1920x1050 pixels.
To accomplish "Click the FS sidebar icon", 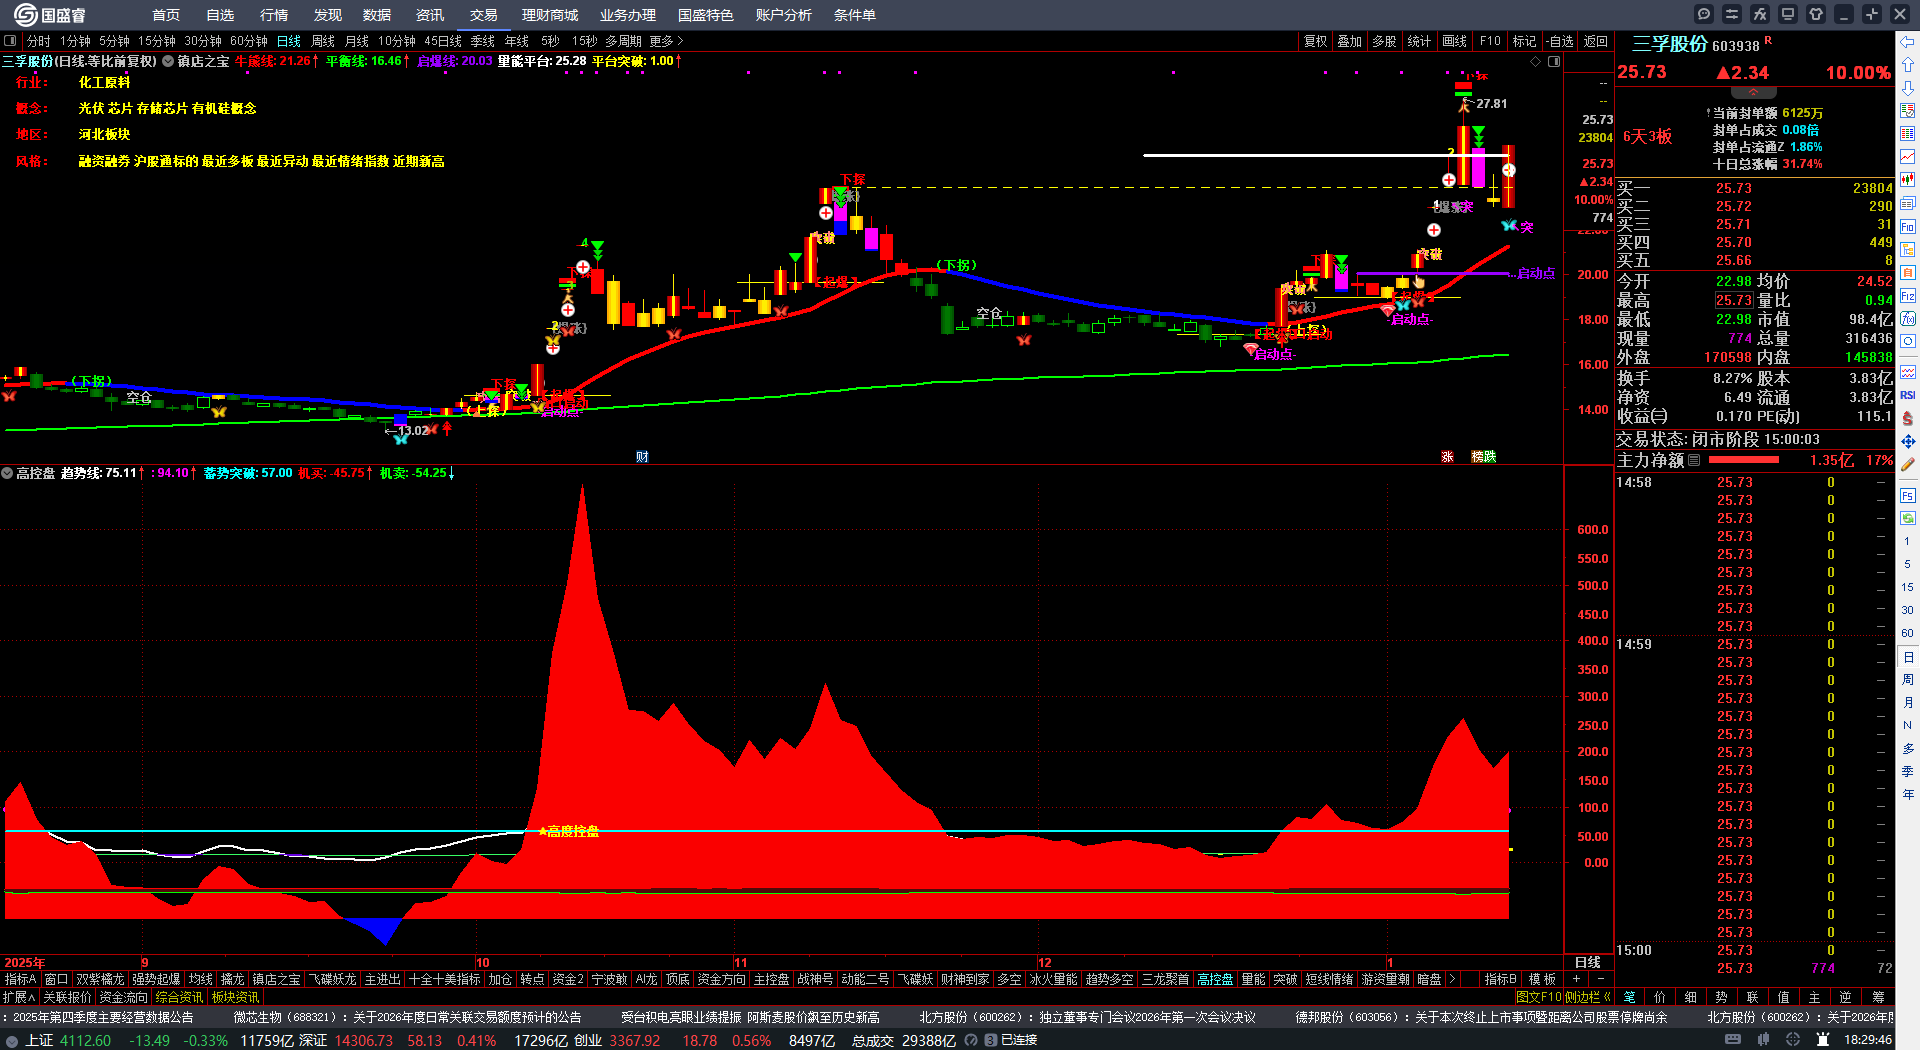I will click(1908, 496).
